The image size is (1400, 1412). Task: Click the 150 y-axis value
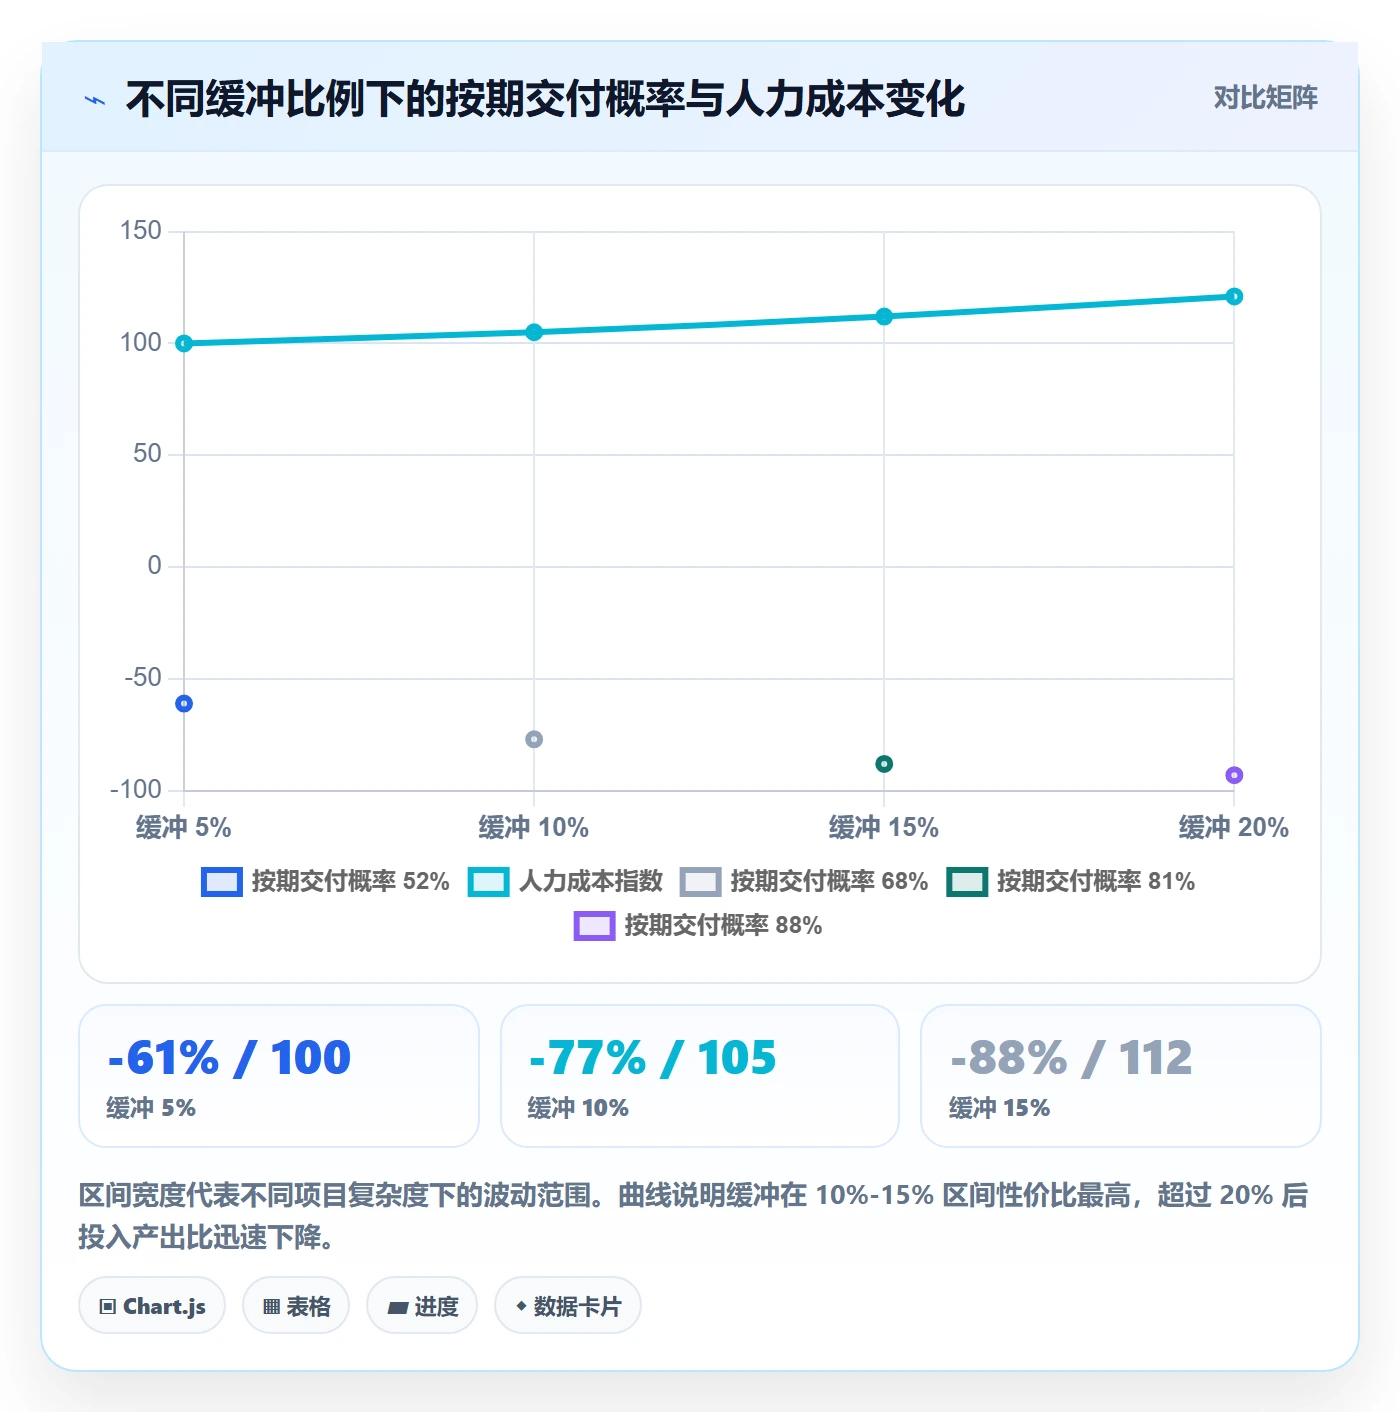[141, 231]
